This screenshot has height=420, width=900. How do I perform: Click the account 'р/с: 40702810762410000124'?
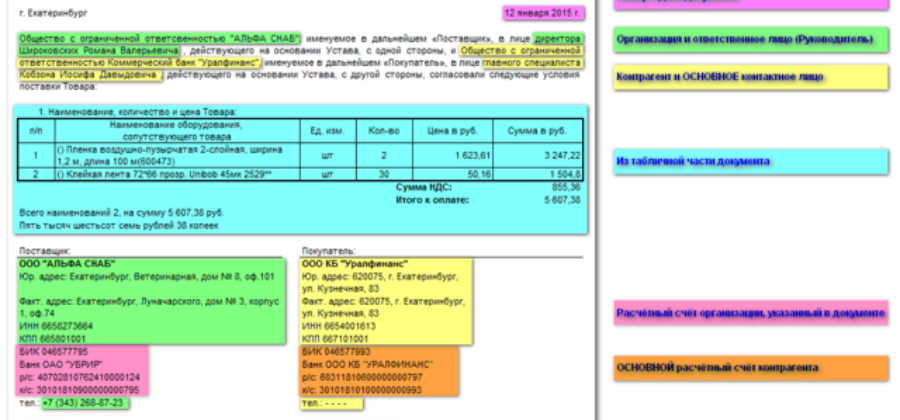pos(79,377)
